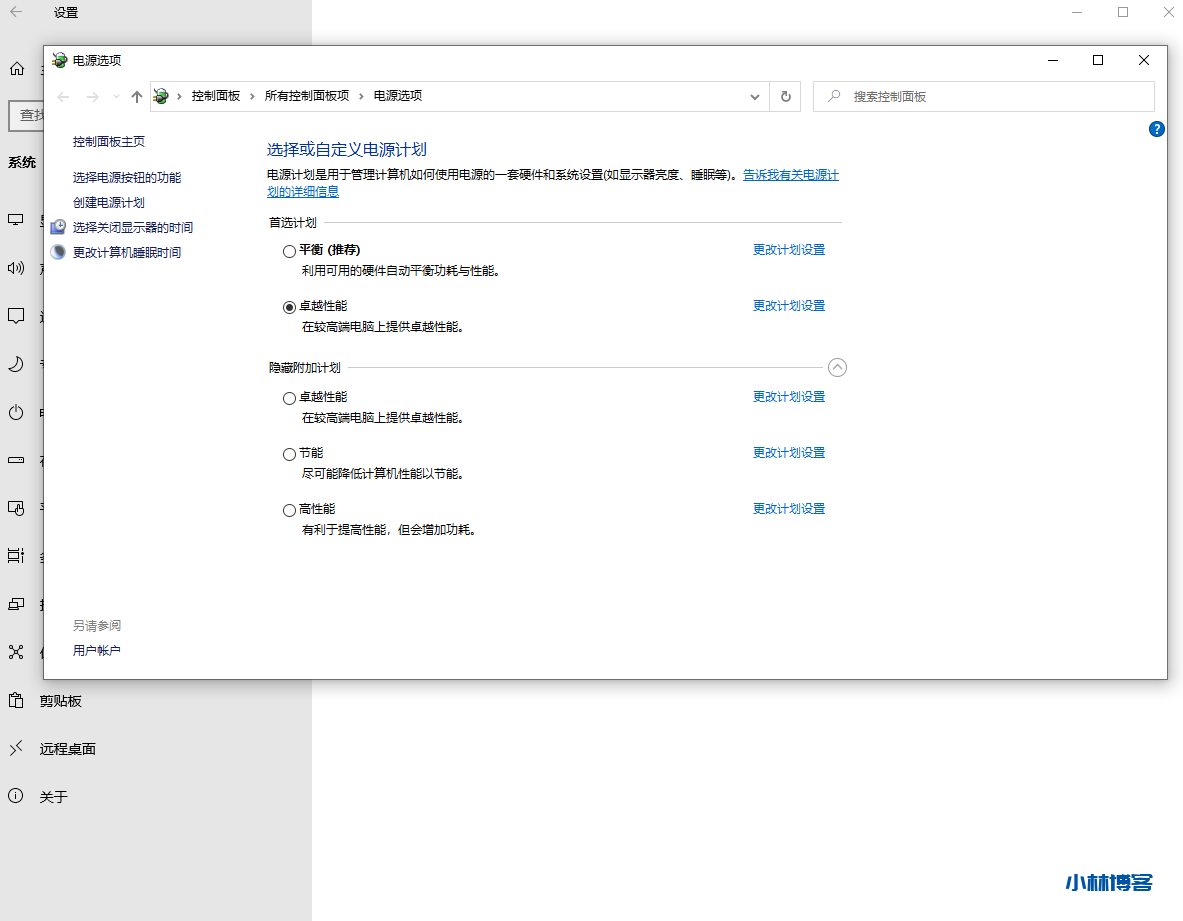Select the 节能 power plan radio button
Viewport: 1183px width, 921px height.
tap(290, 454)
